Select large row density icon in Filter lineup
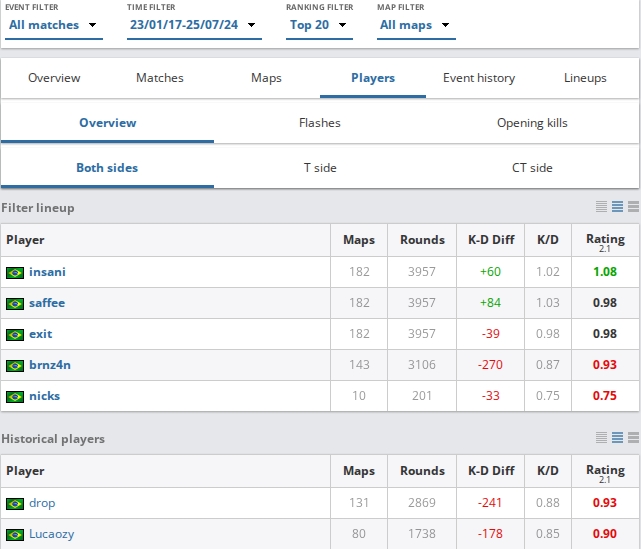Screen dimensions: 641x549 click(x=633, y=207)
